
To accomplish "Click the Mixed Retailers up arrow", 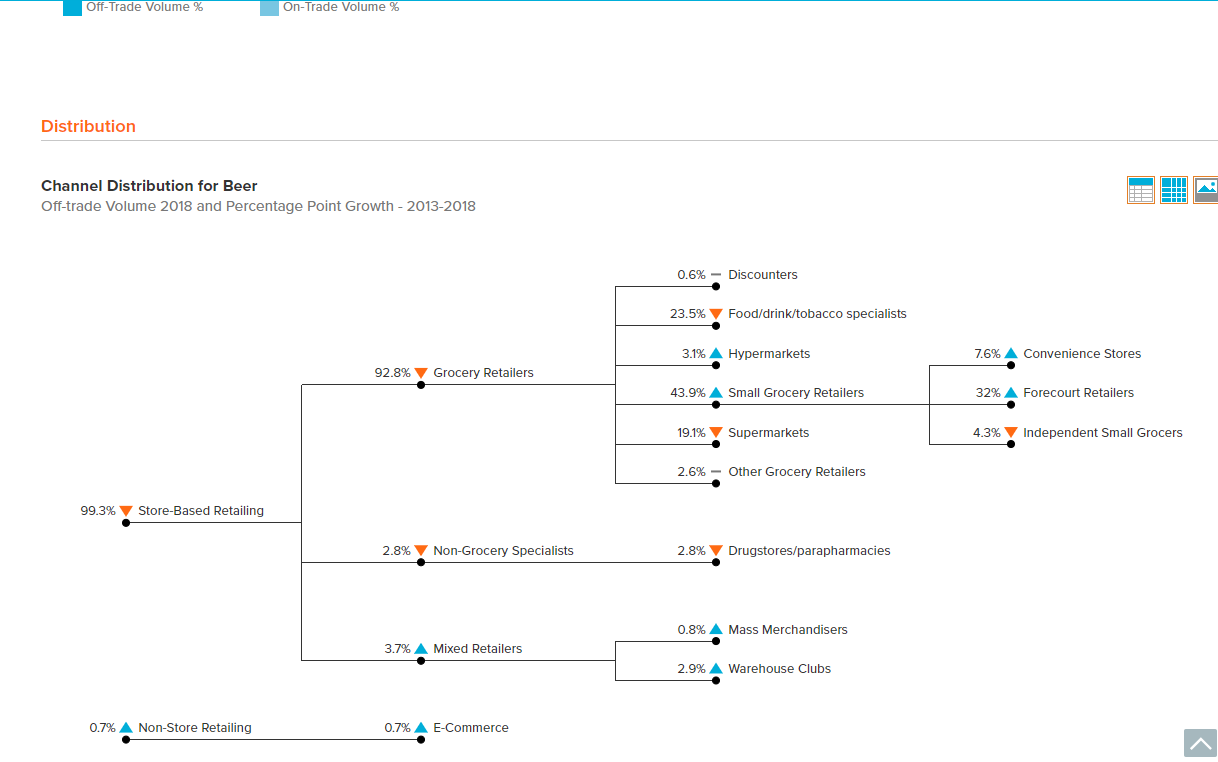I will pos(421,649).
